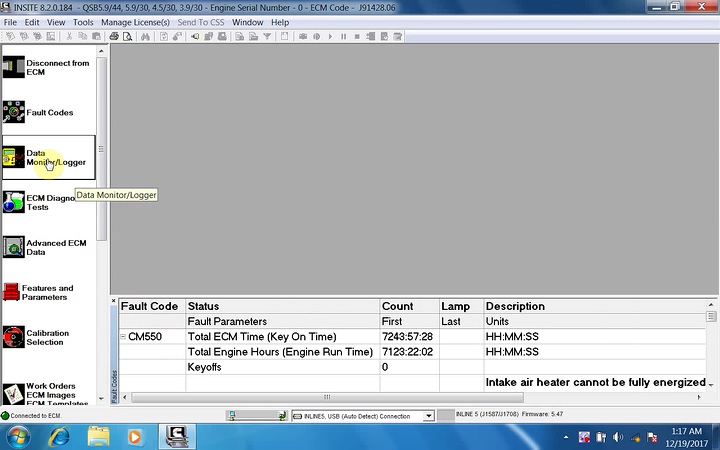Viewport: 720px width, 450px height.
Task: Click Intake air heater description text
Action: point(596,382)
